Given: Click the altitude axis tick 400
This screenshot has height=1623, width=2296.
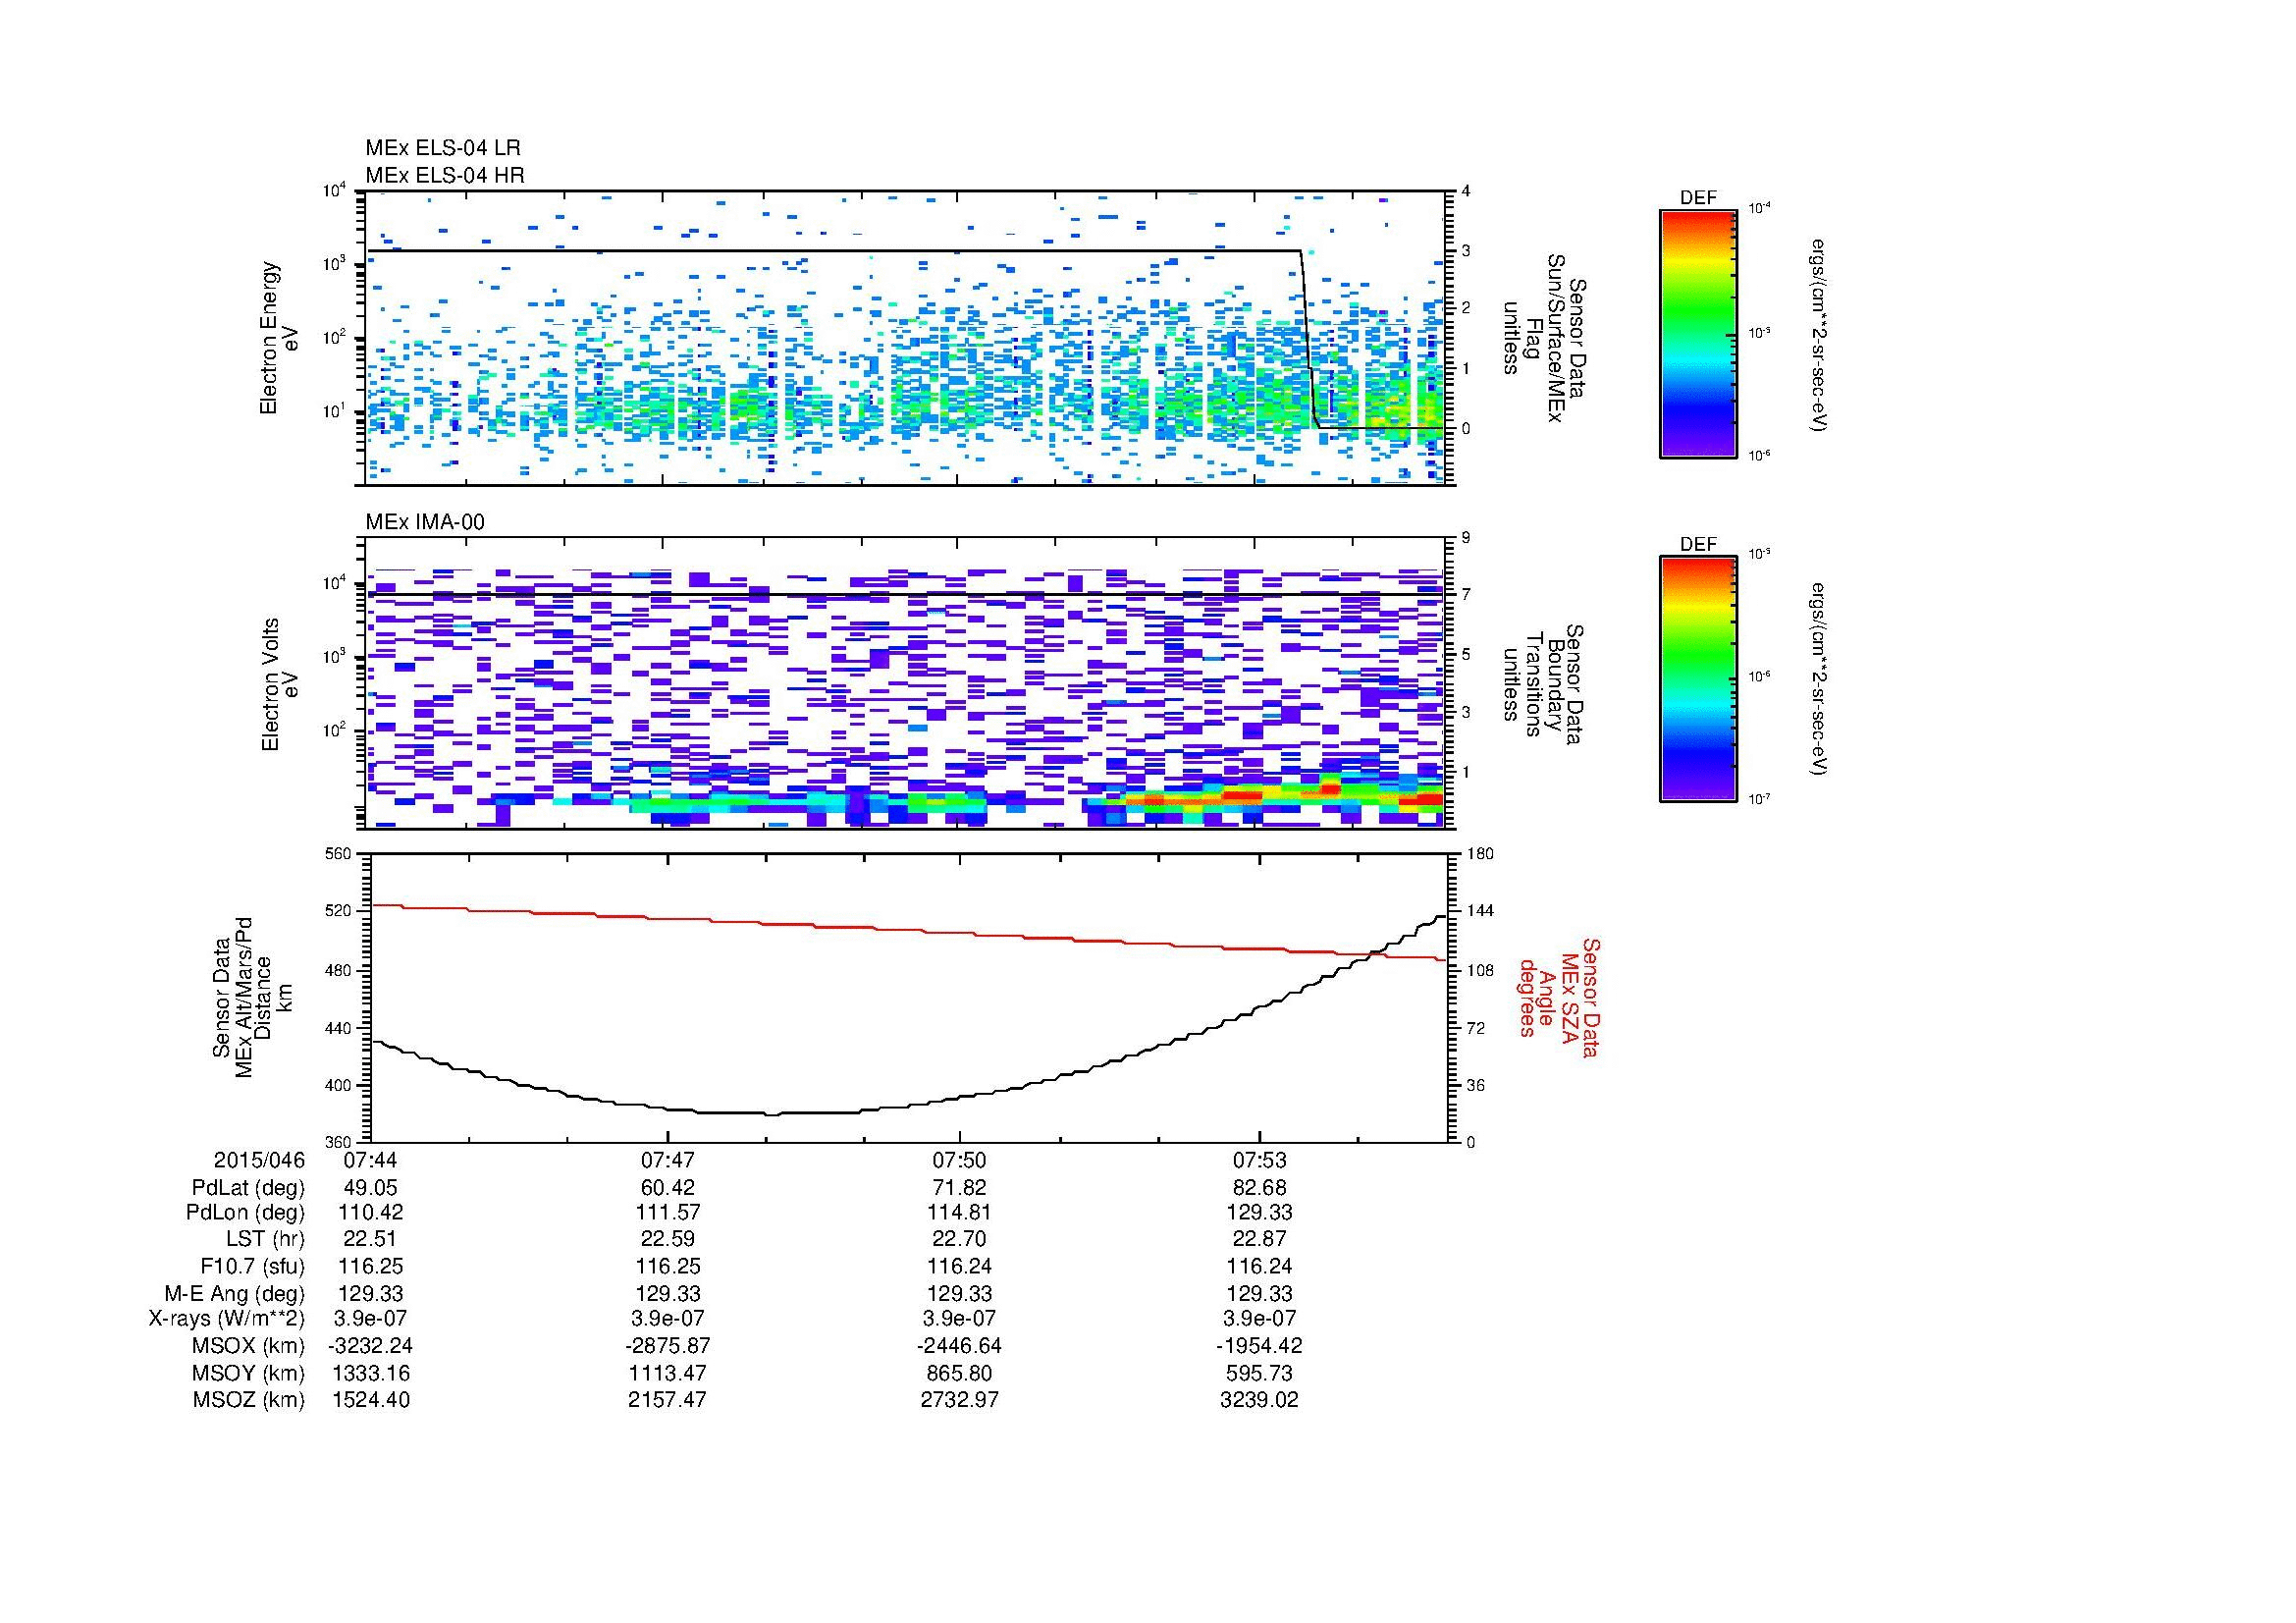Looking at the screenshot, I should coord(339,1085).
